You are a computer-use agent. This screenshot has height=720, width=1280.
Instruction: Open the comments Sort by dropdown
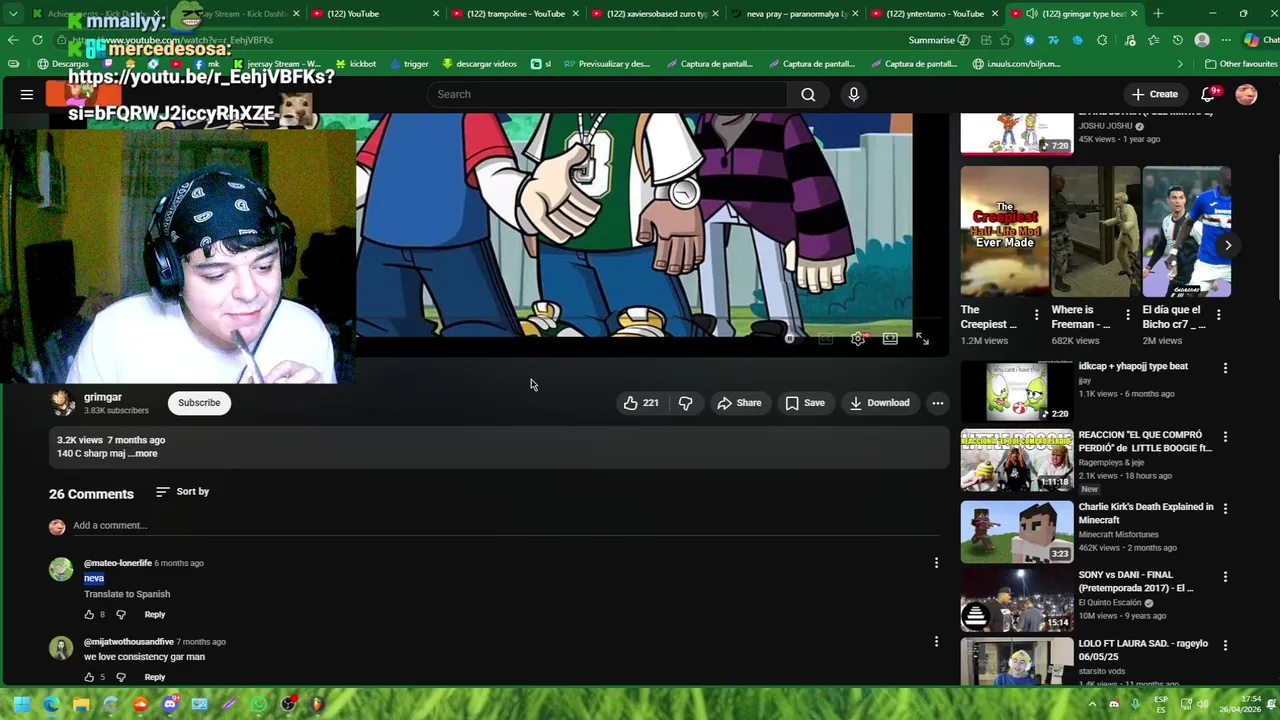coord(183,492)
